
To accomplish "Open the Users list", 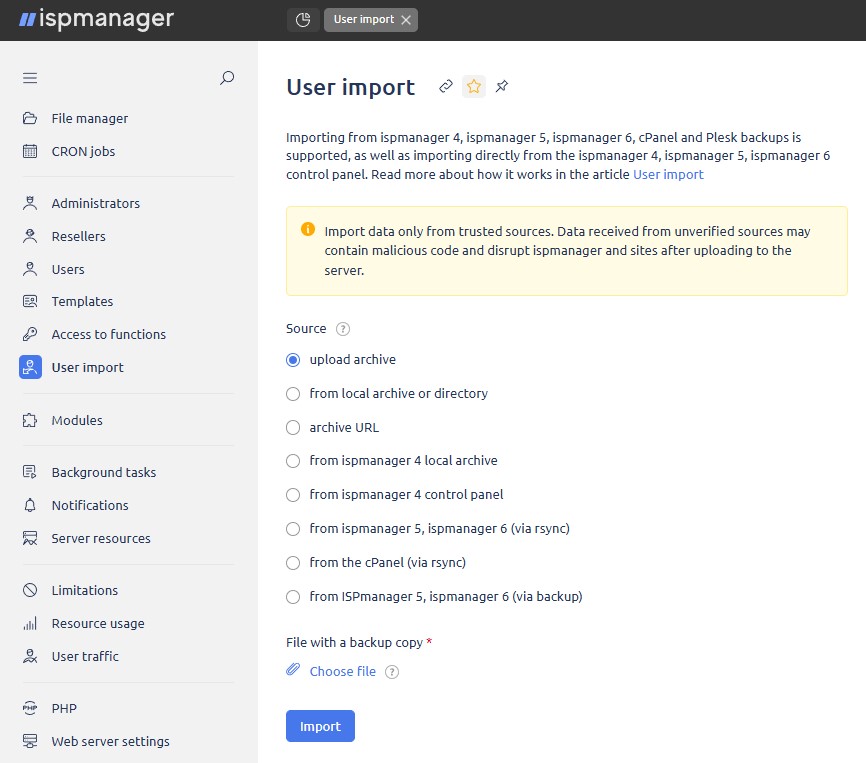I will [68, 269].
